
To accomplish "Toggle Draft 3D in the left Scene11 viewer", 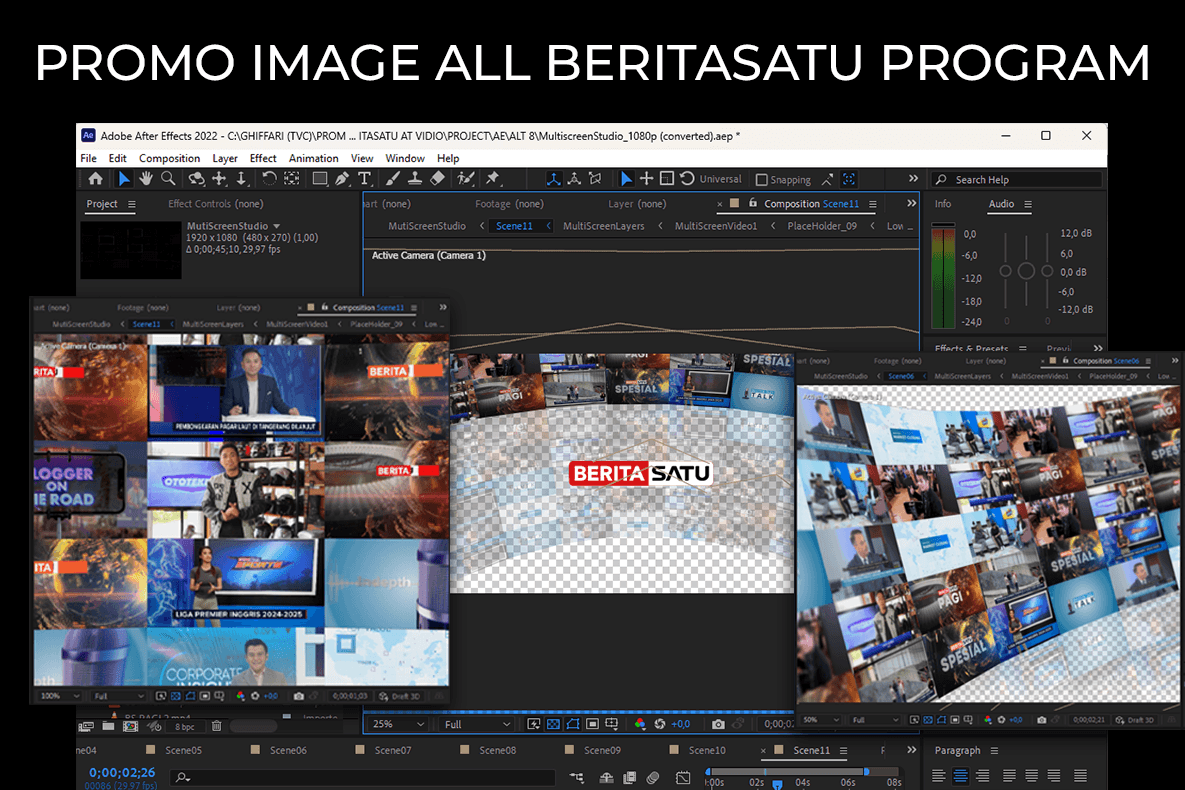I will 399,696.
